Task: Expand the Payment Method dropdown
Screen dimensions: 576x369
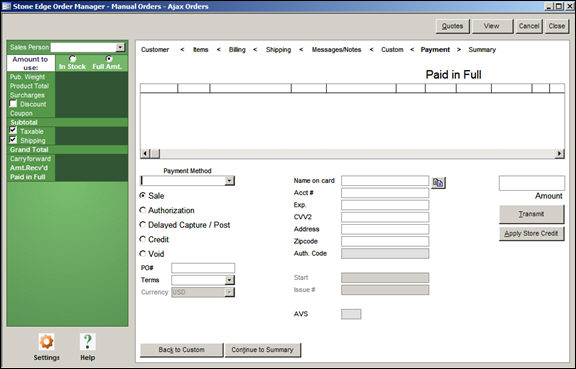Action: pyautogui.click(x=230, y=180)
